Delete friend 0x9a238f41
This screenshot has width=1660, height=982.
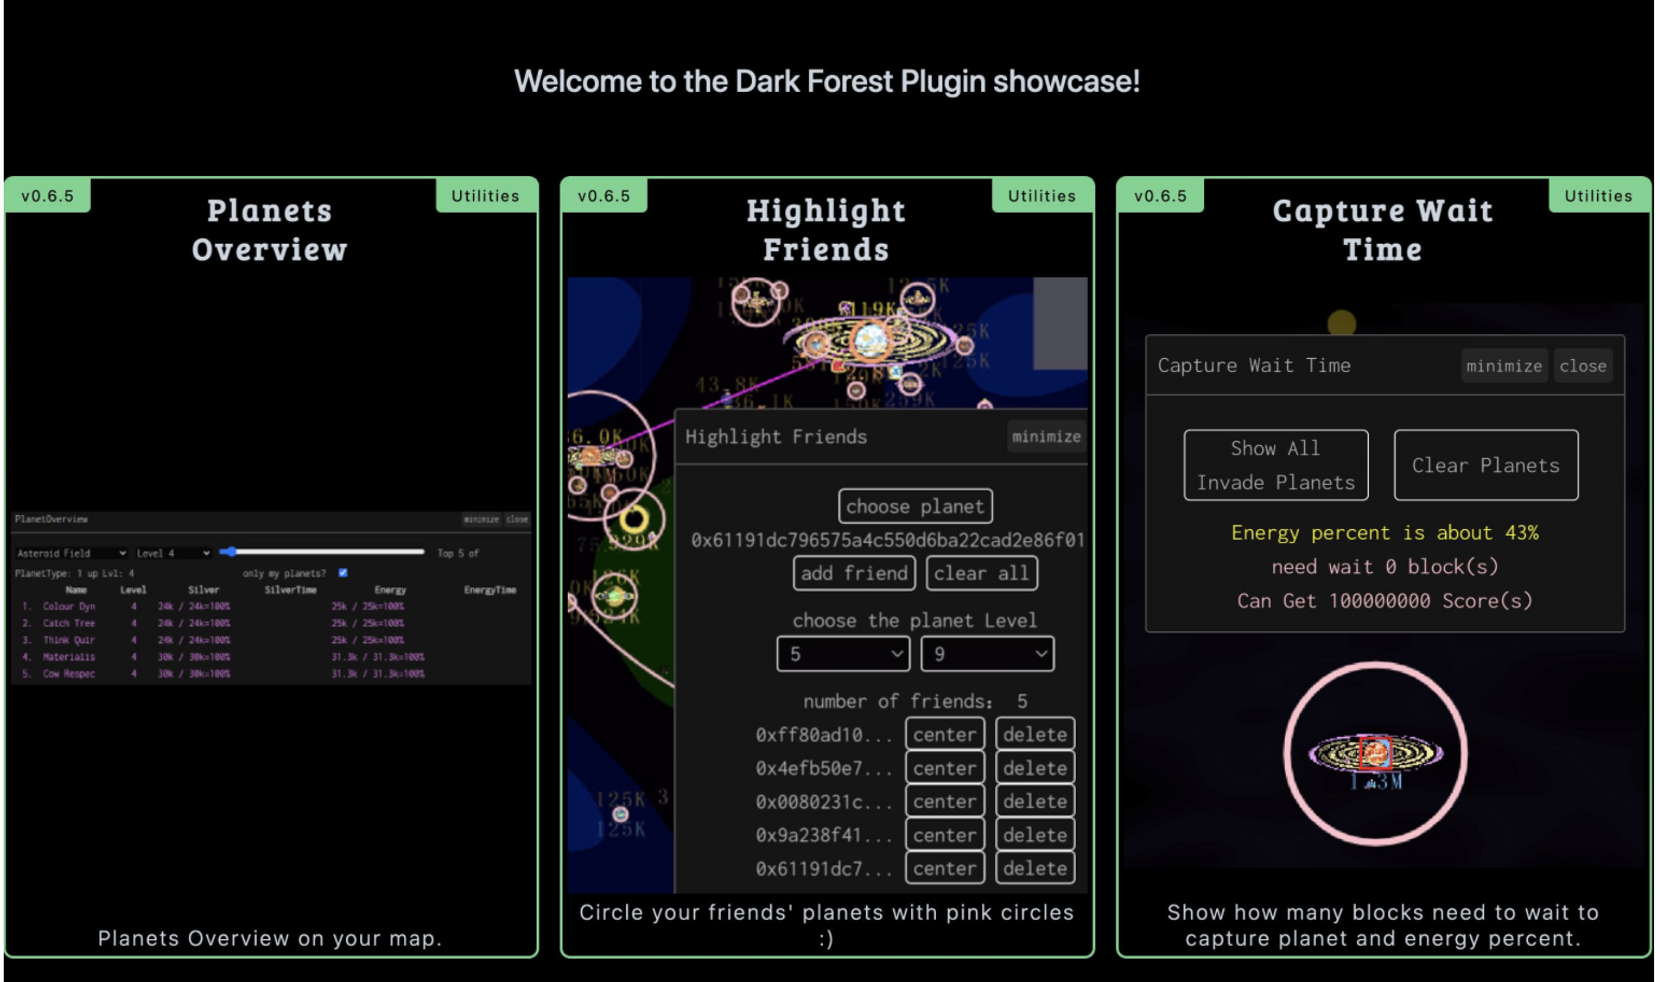pyautogui.click(x=1035, y=835)
